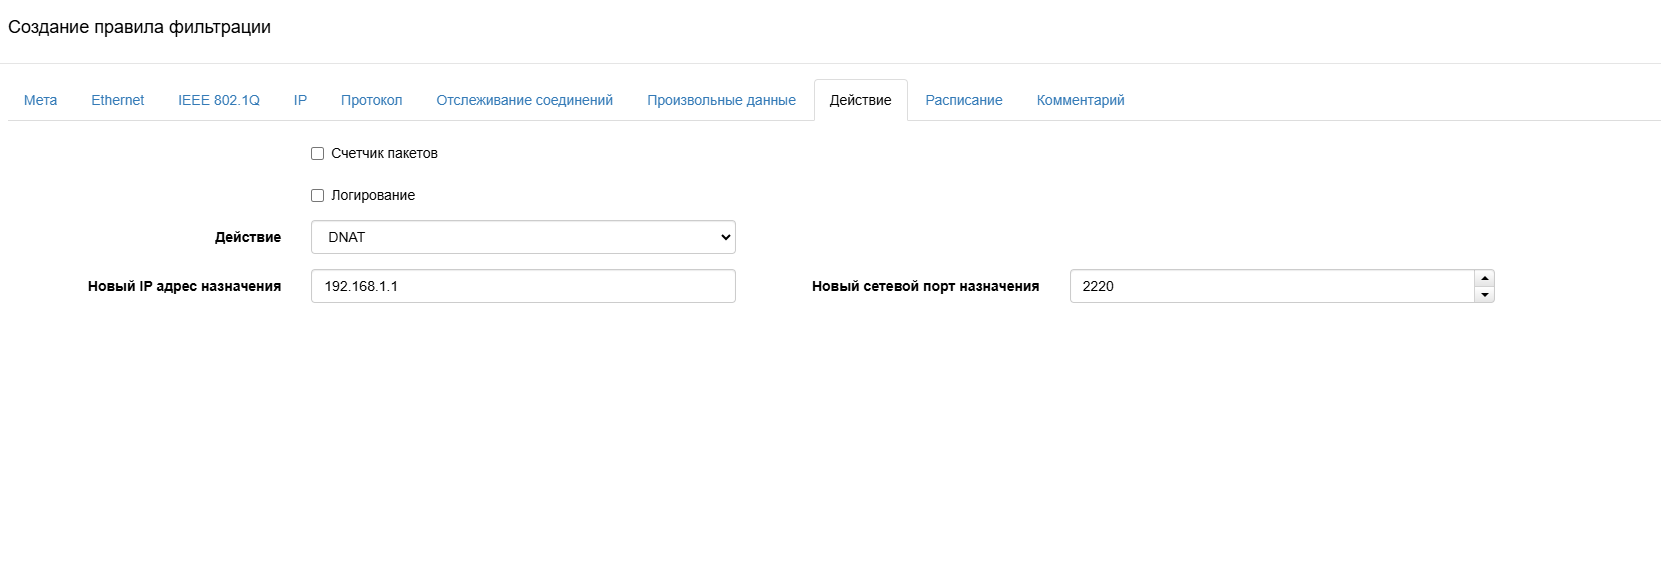
Task: Increment the destination port with up arrow
Action: pyautogui.click(x=1485, y=278)
